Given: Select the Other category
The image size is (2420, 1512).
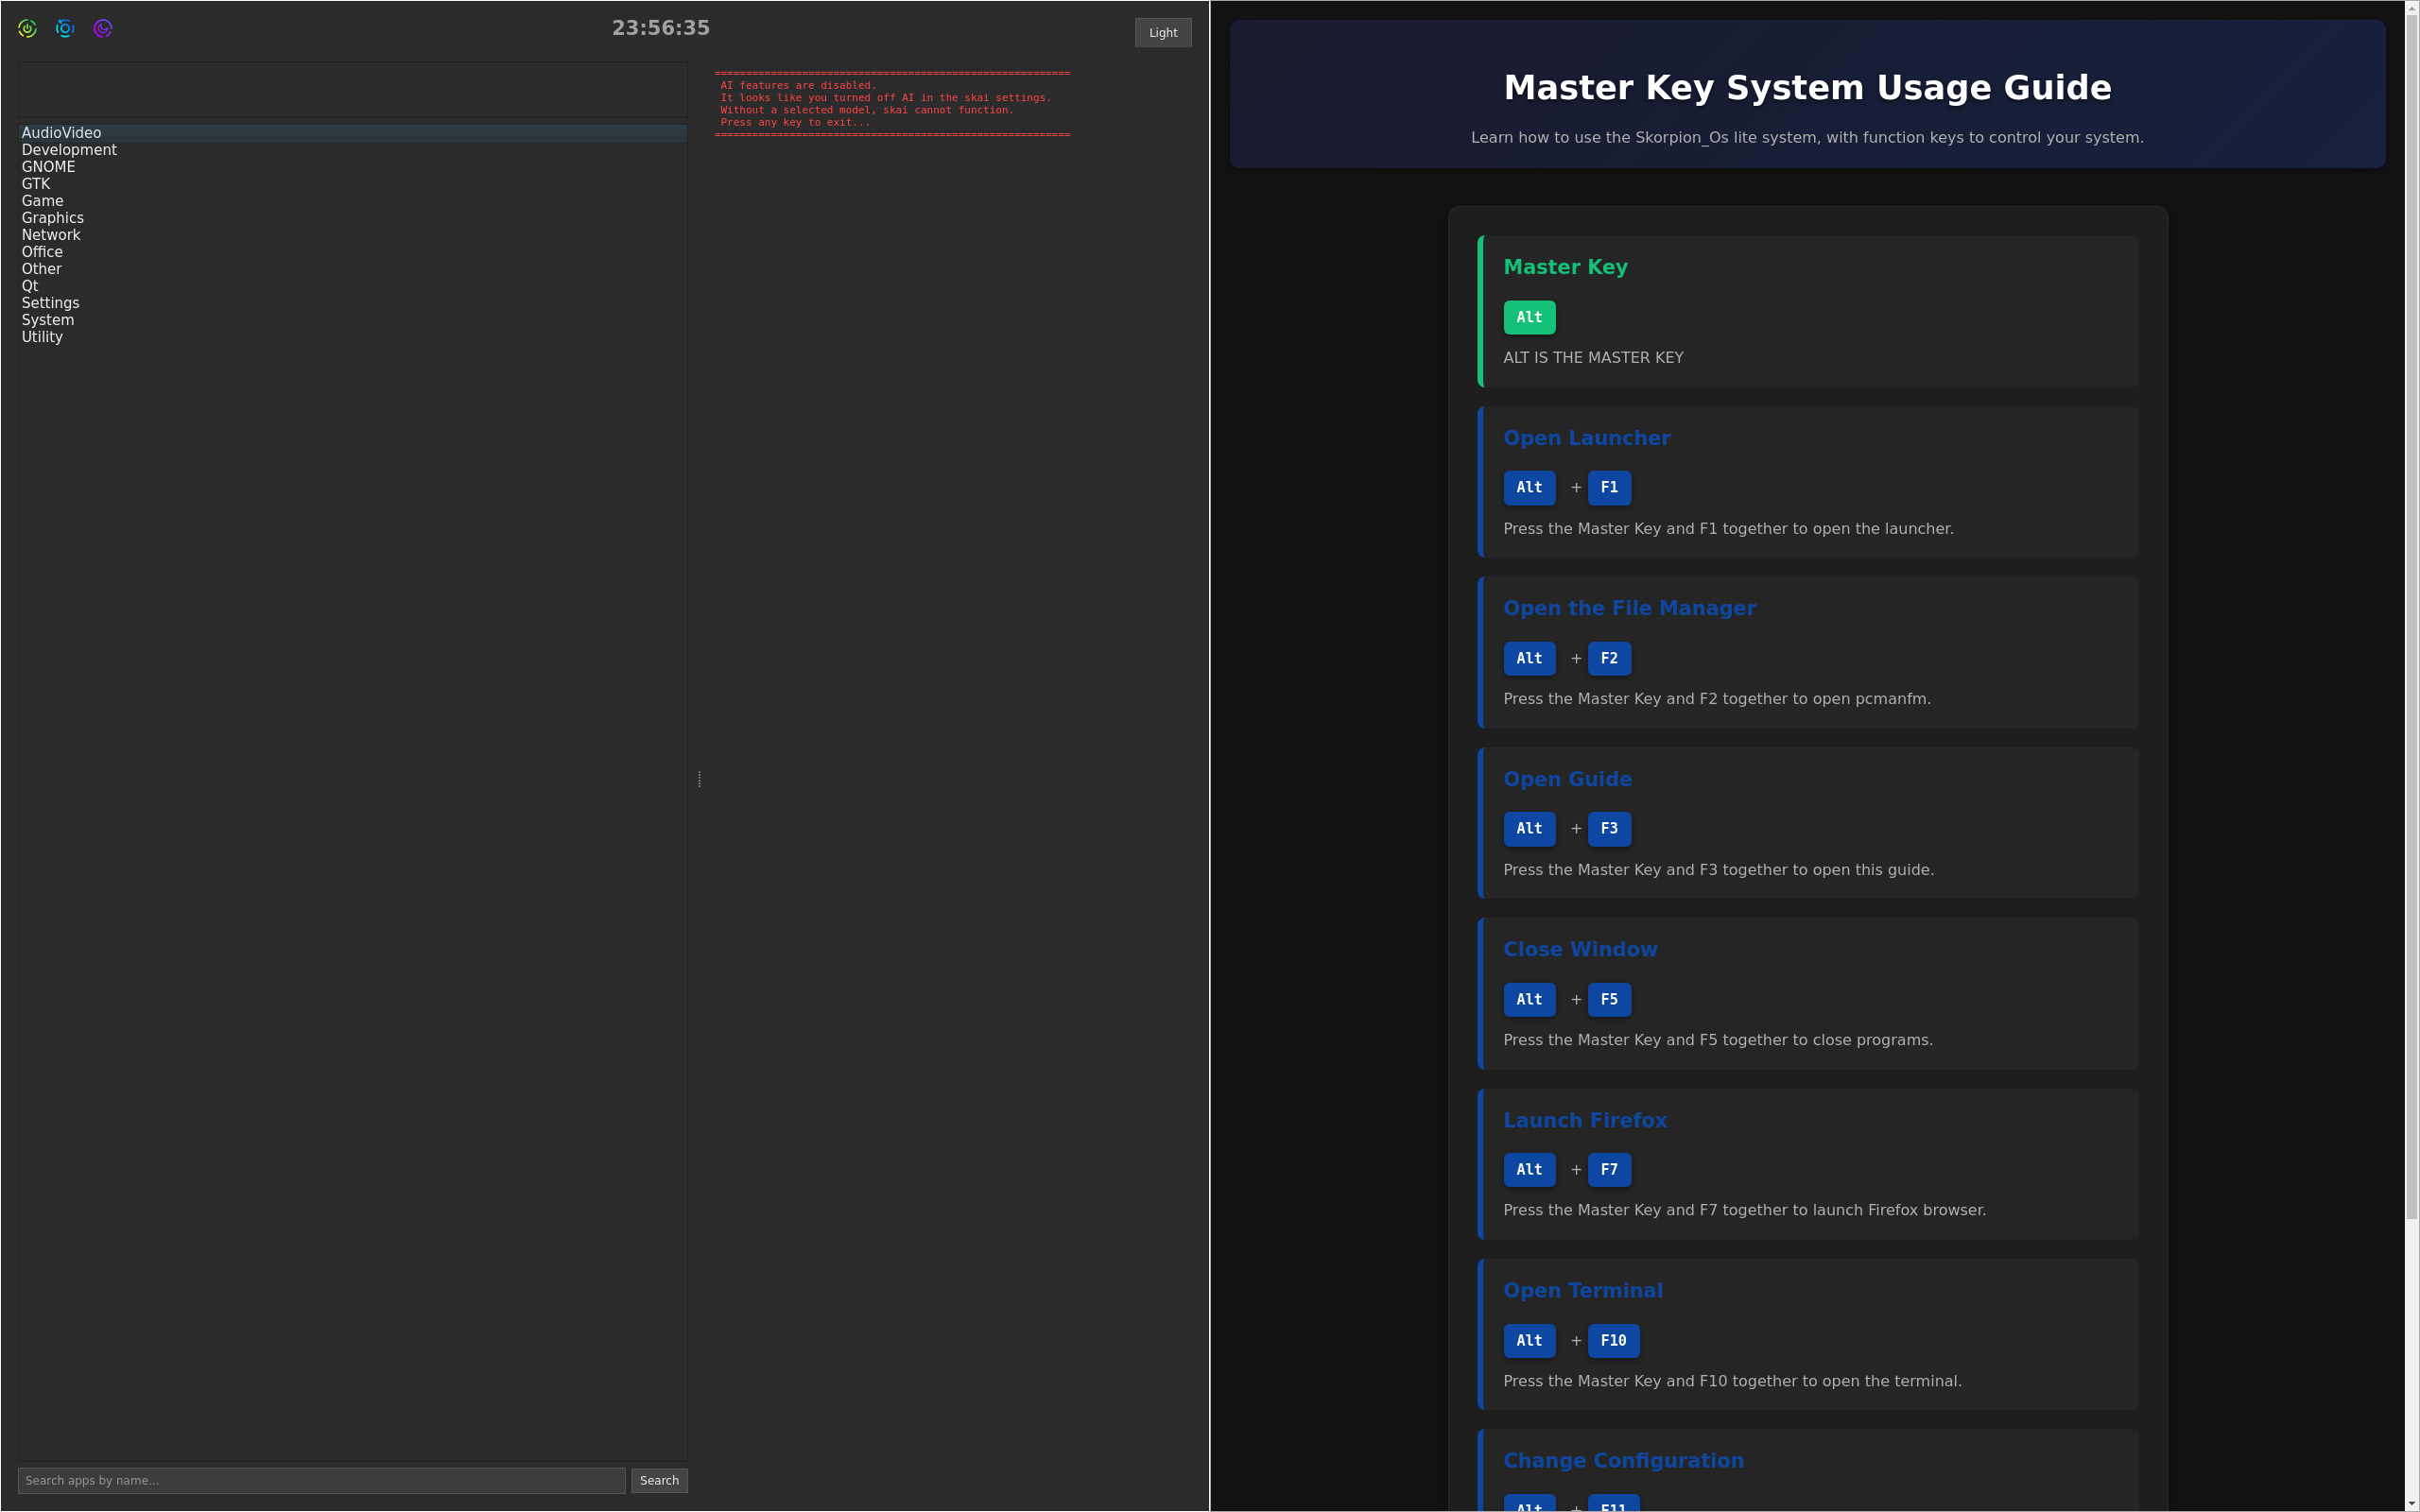Looking at the screenshot, I should pos(352,269).
